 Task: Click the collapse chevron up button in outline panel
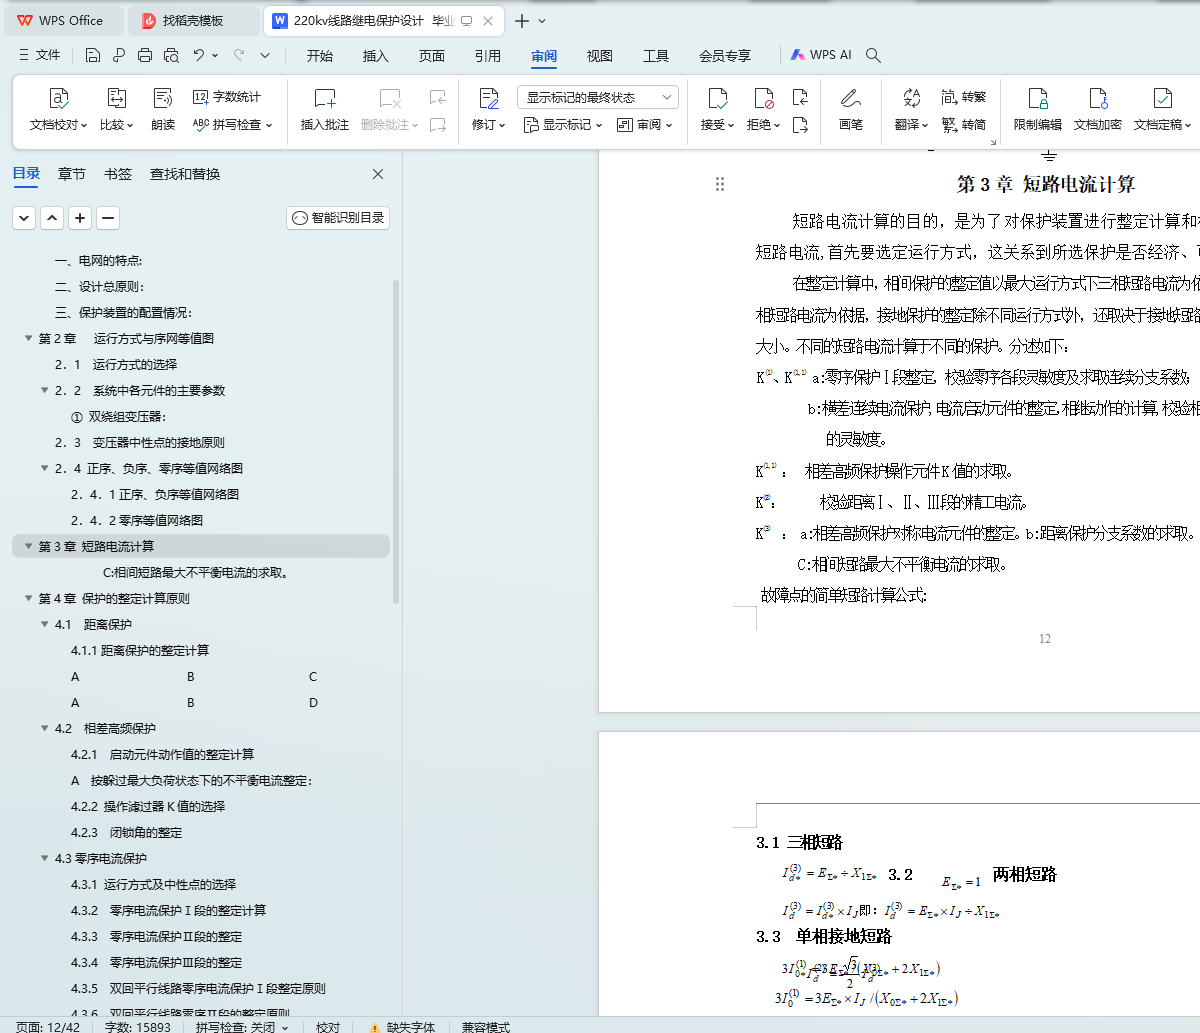pyautogui.click(x=52, y=217)
